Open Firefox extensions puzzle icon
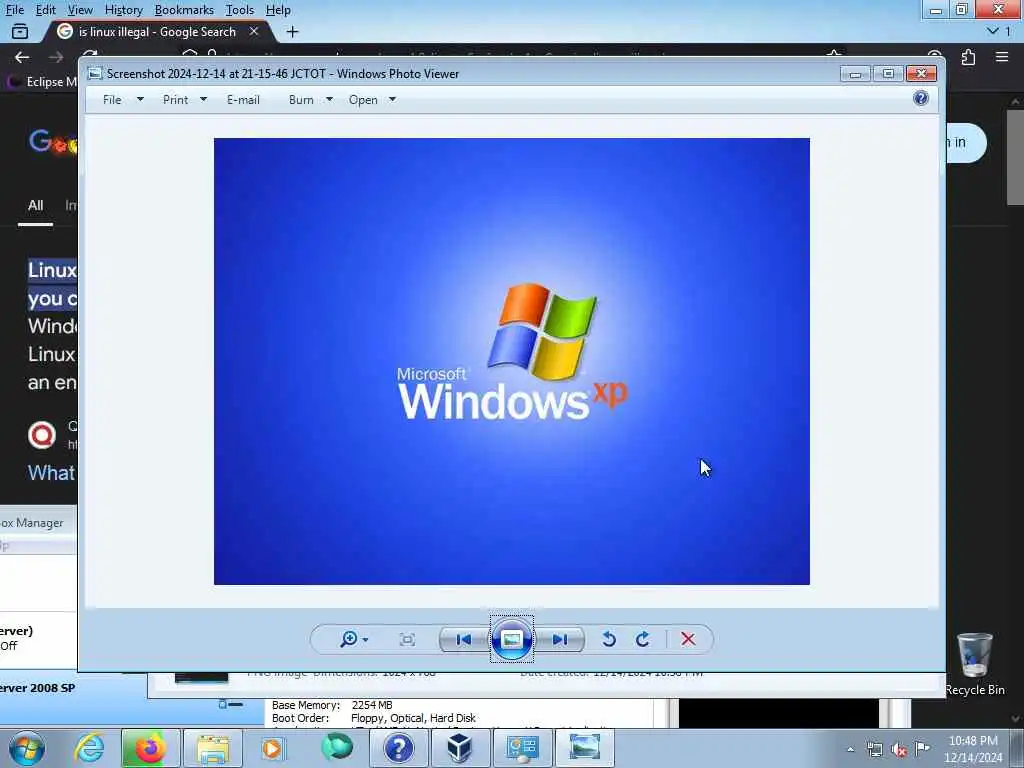Viewport: 1024px width, 768px height. click(968, 57)
